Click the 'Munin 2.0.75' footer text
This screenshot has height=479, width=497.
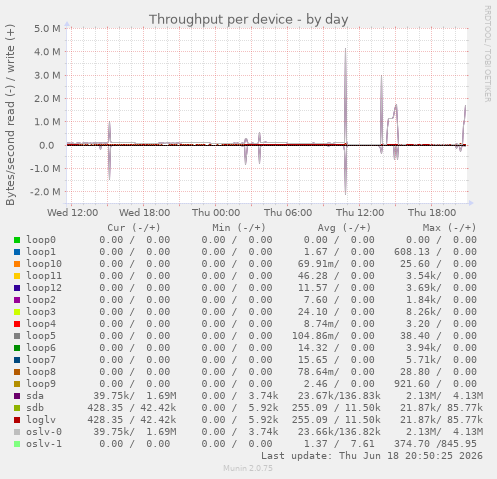(248, 468)
